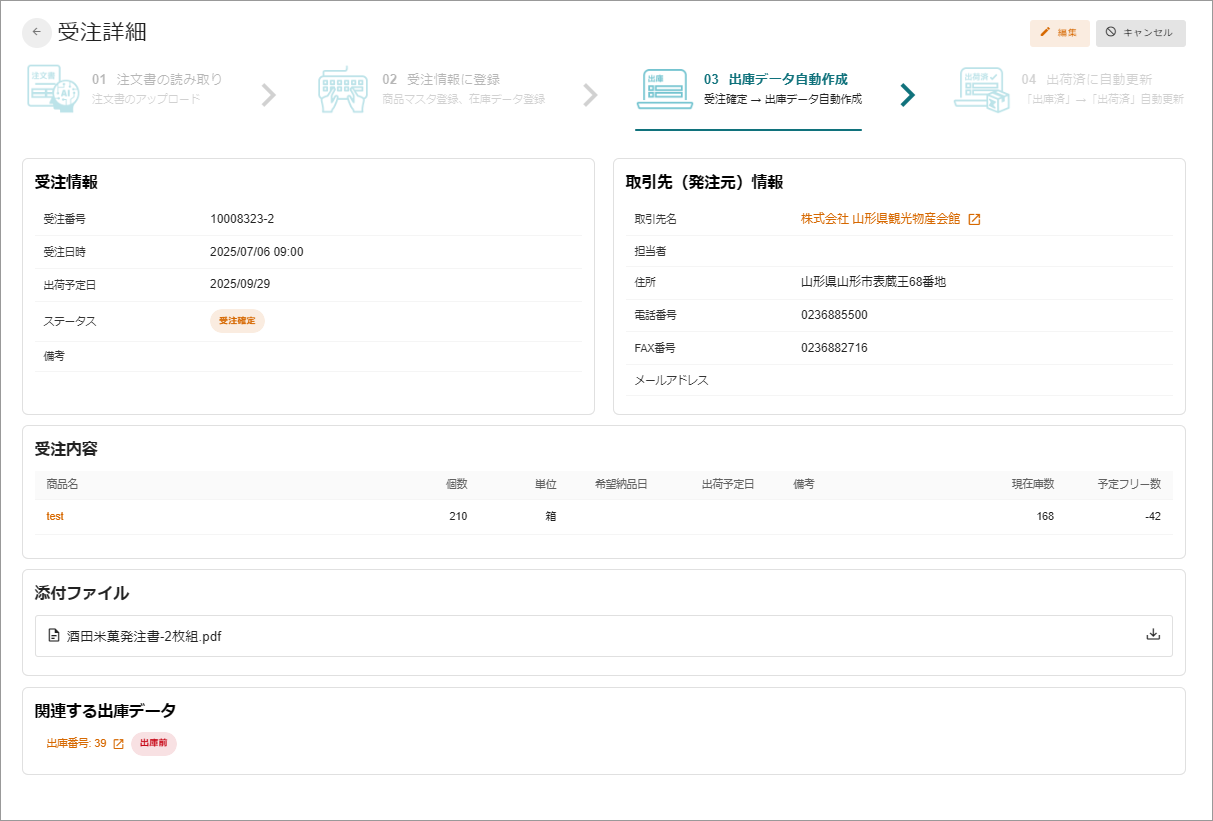Select step 03 出庫データ自動作成

coord(775,79)
